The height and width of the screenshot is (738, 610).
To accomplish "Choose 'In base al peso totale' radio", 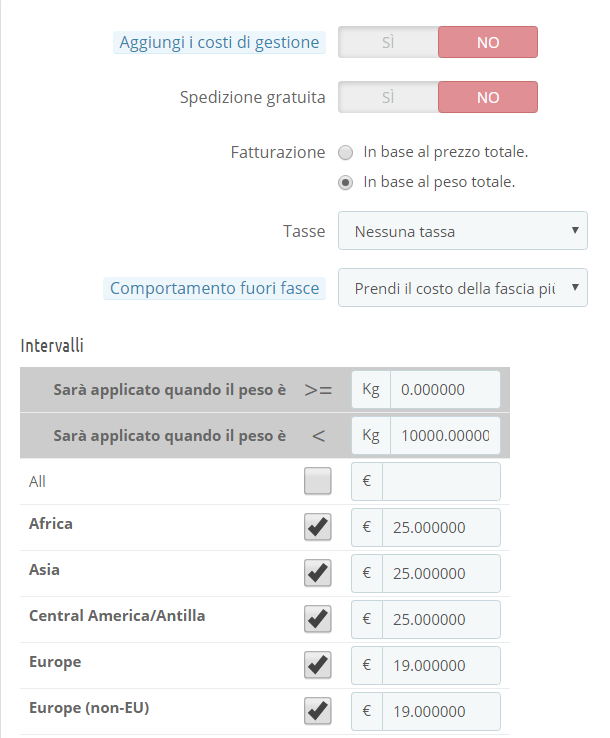I will pyautogui.click(x=346, y=182).
